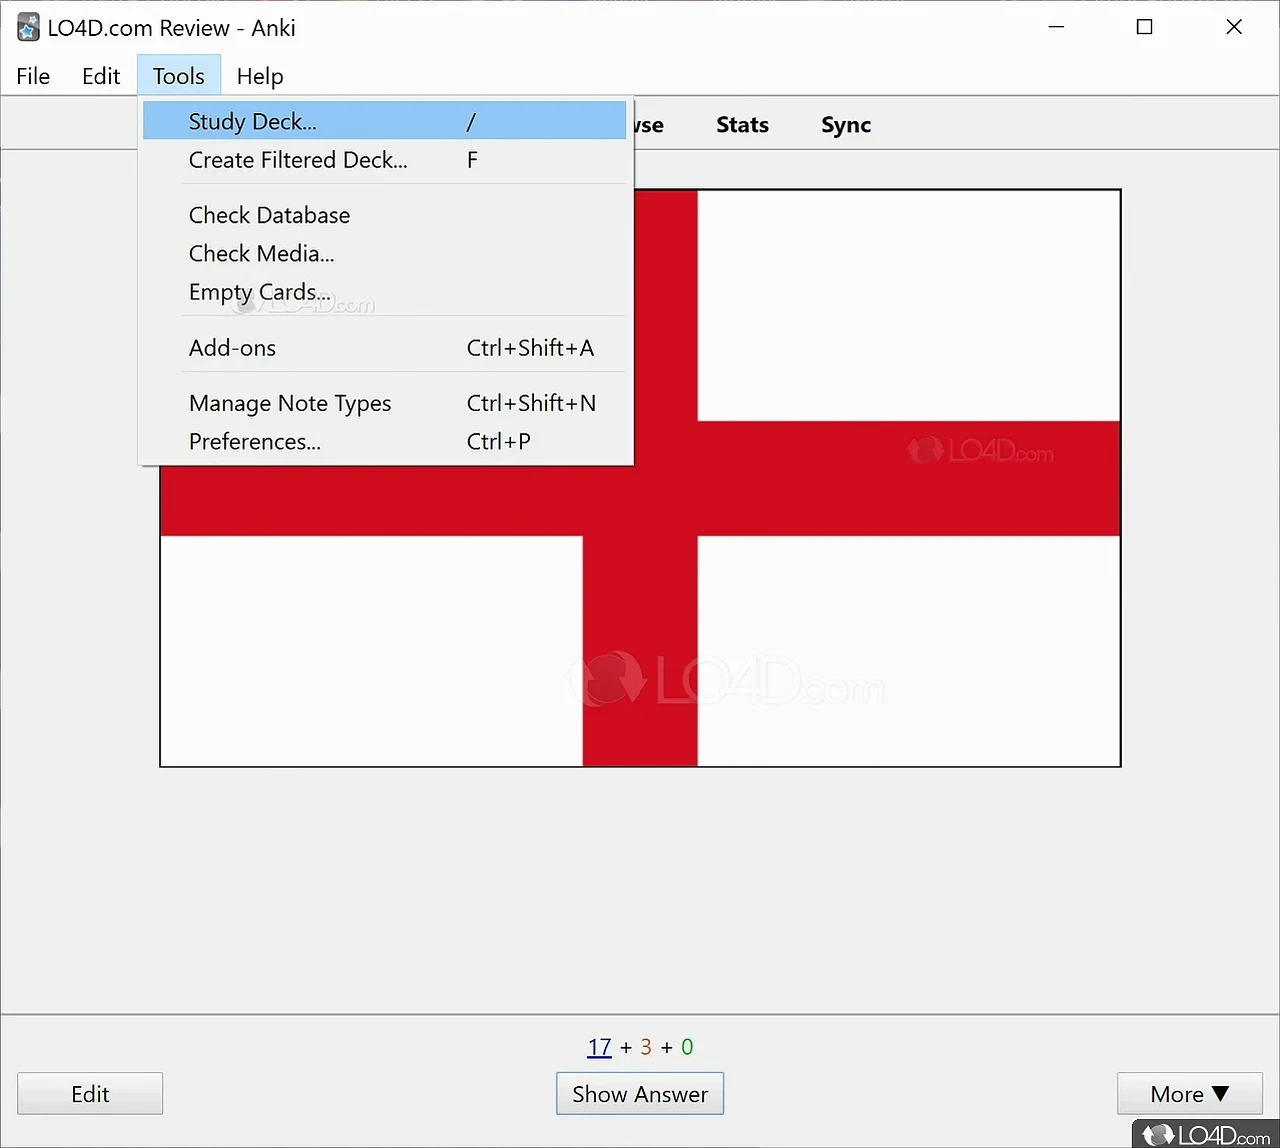Click the new cards count 17
This screenshot has height=1148, width=1280.
click(599, 1047)
